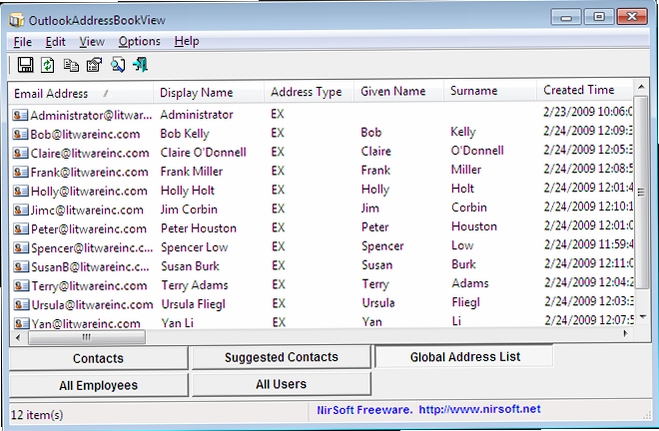The image size is (659, 431).
Task: Click the Exit toolbar icon
Action: [x=140, y=65]
